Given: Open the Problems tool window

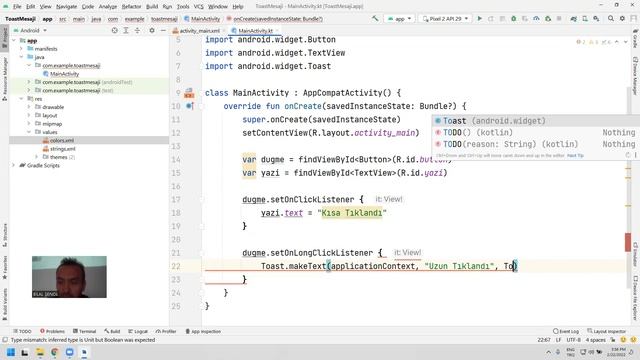Looking at the screenshot, I should [x=53, y=331].
